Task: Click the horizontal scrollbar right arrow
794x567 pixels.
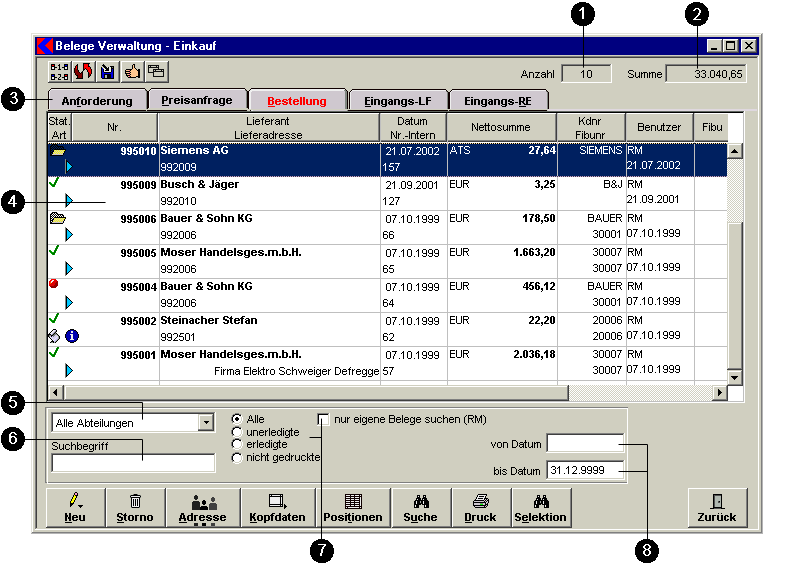Action: point(719,393)
